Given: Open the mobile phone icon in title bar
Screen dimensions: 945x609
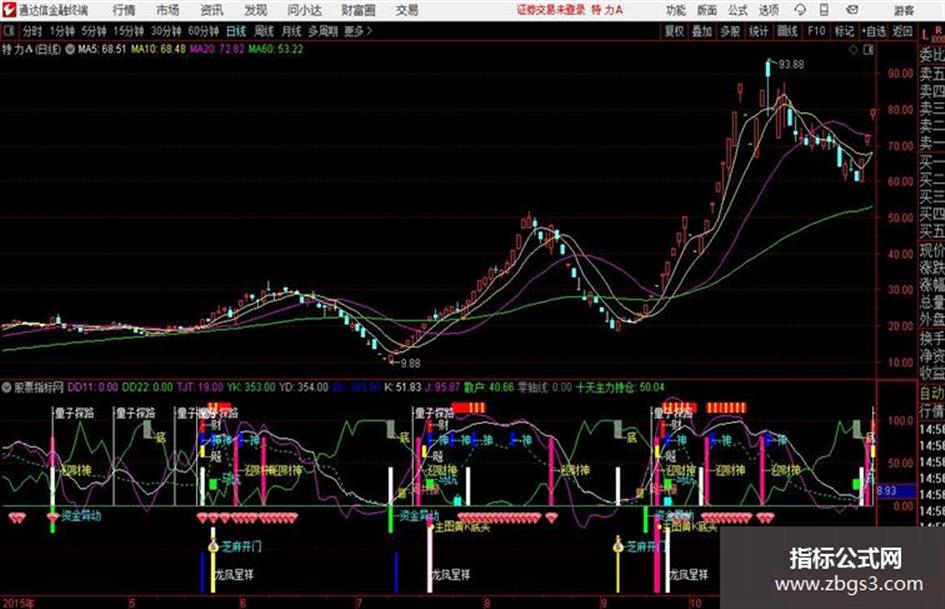Looking at the screenshot, I should click(824, 10).
